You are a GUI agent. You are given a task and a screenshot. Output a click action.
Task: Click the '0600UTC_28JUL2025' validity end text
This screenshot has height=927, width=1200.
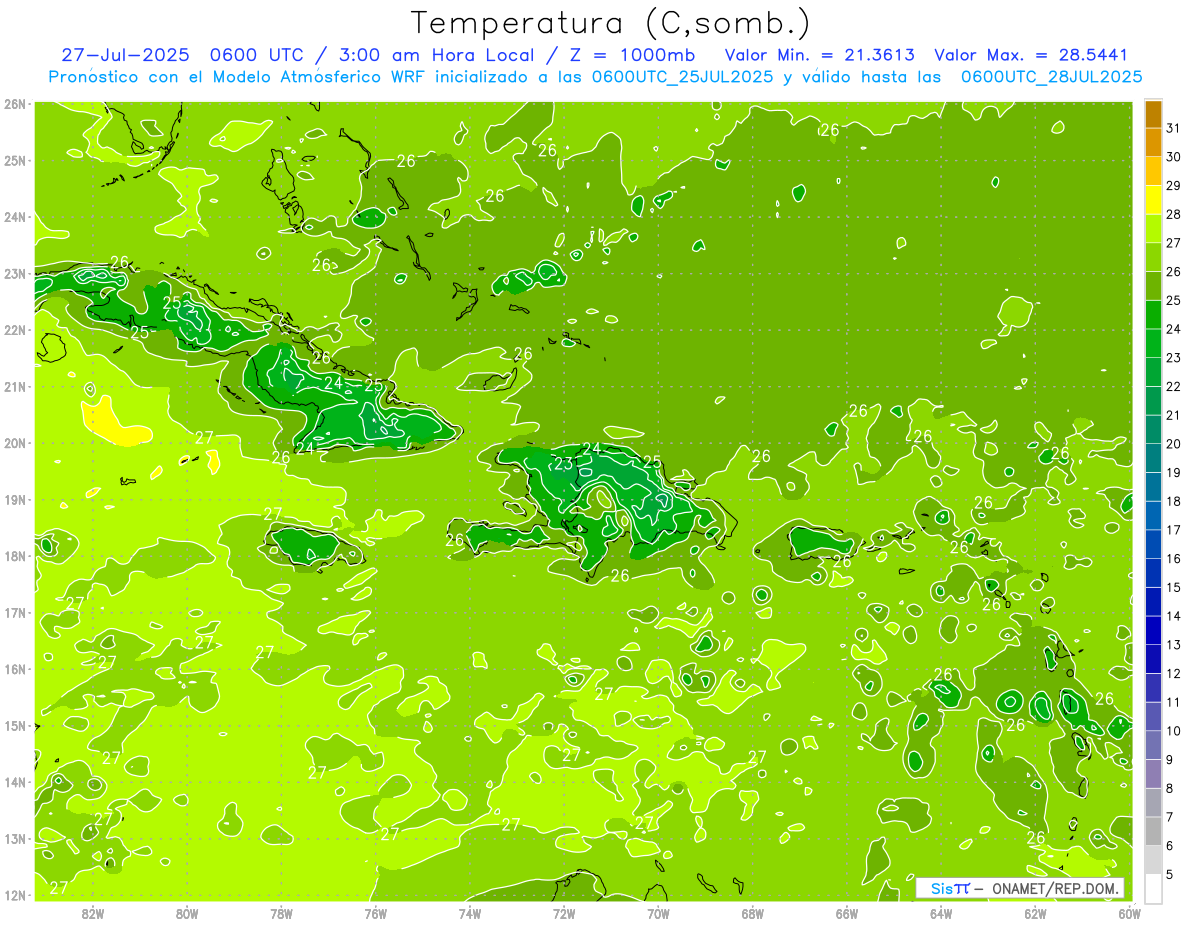(1051, 76)
